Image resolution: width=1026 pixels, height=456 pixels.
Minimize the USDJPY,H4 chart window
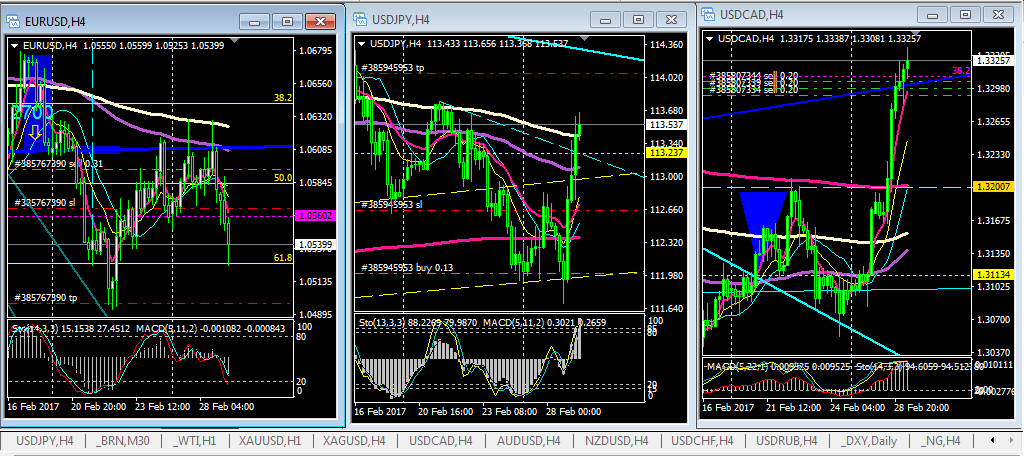(x=605, y=20)
